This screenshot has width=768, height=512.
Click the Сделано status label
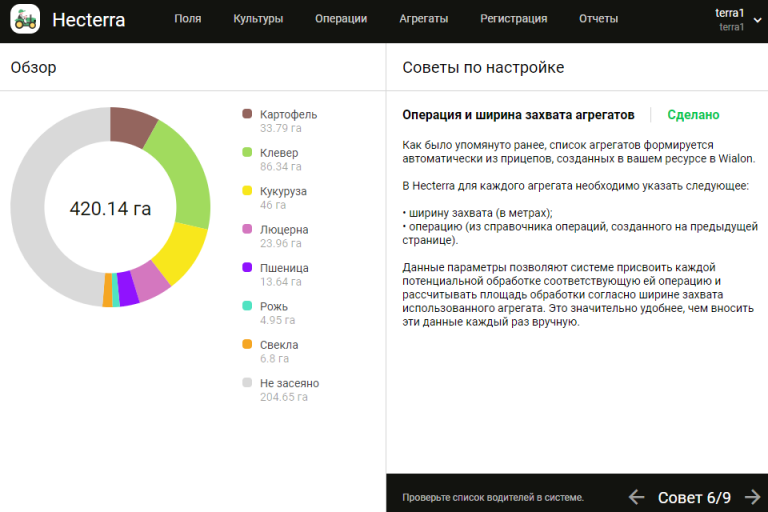[x=693, y=115]
